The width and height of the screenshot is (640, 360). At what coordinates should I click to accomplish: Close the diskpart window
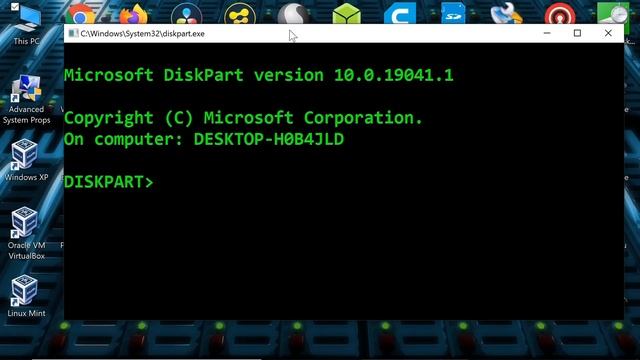coord(608,33)
